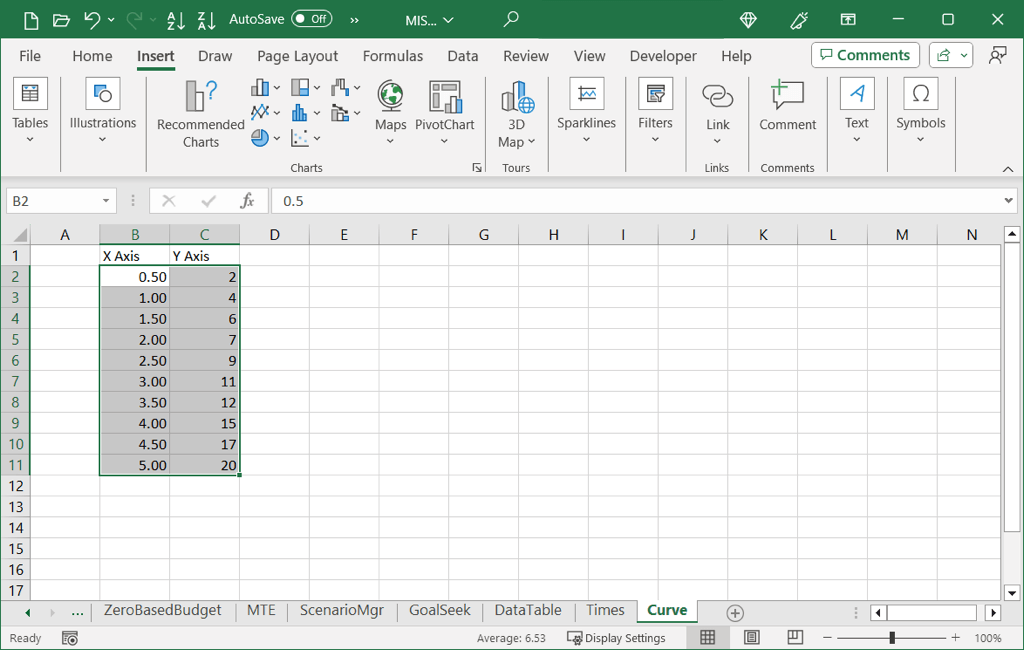Click the Recommended Charts button
The height and width of the screenshot is (650, 1024).
[x=200, y=115]
